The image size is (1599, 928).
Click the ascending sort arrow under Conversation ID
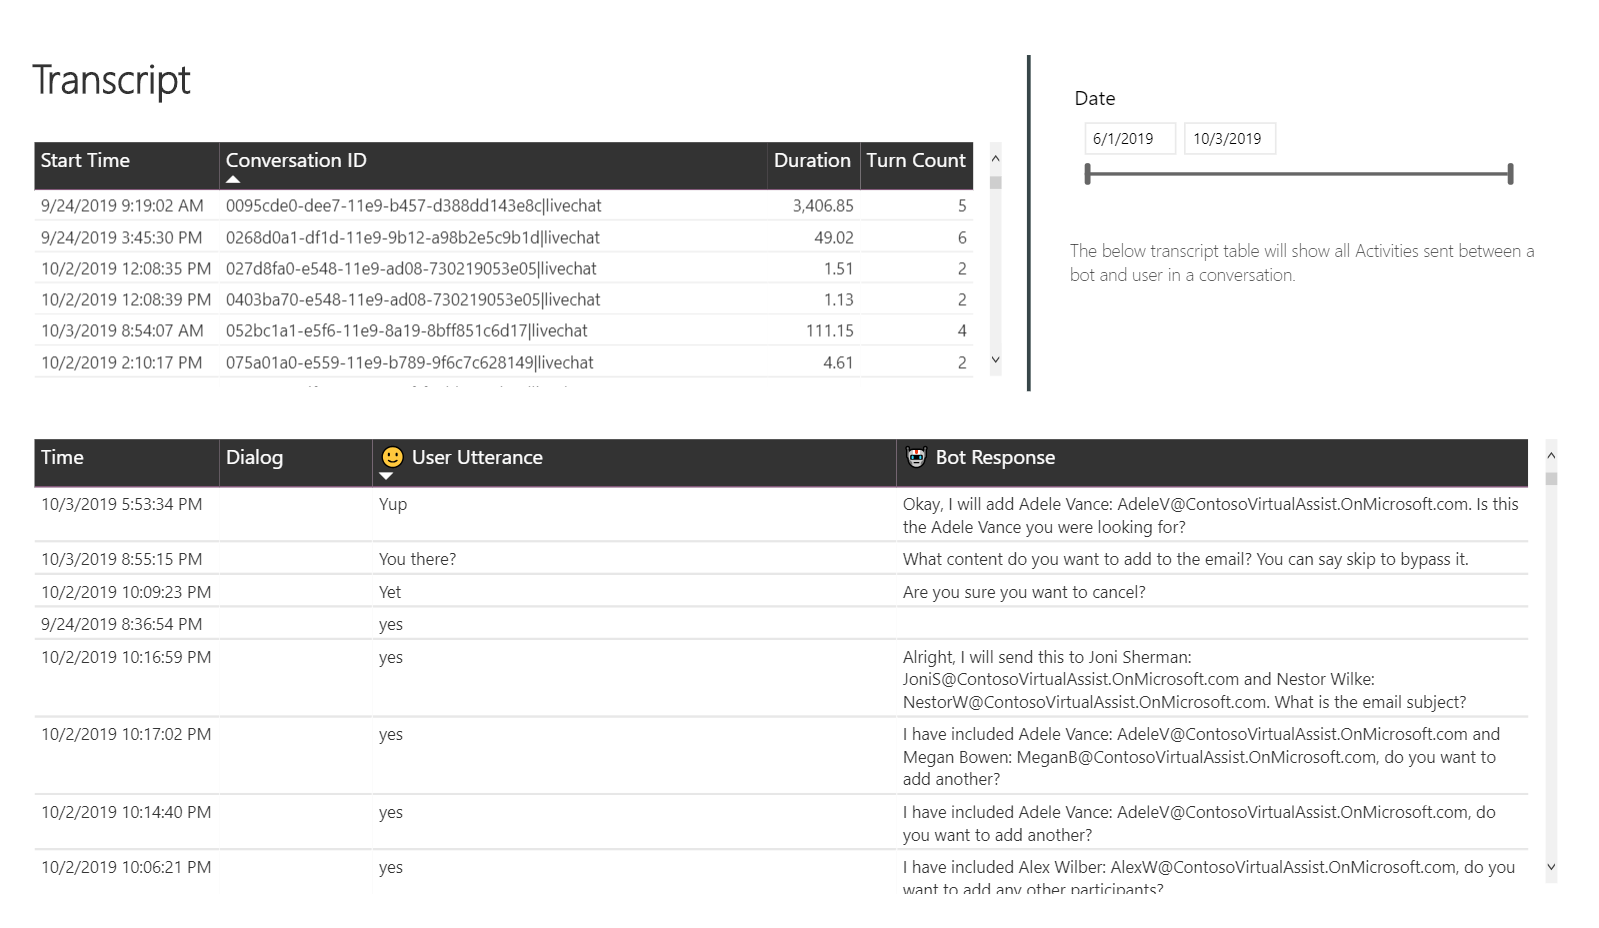233,180
